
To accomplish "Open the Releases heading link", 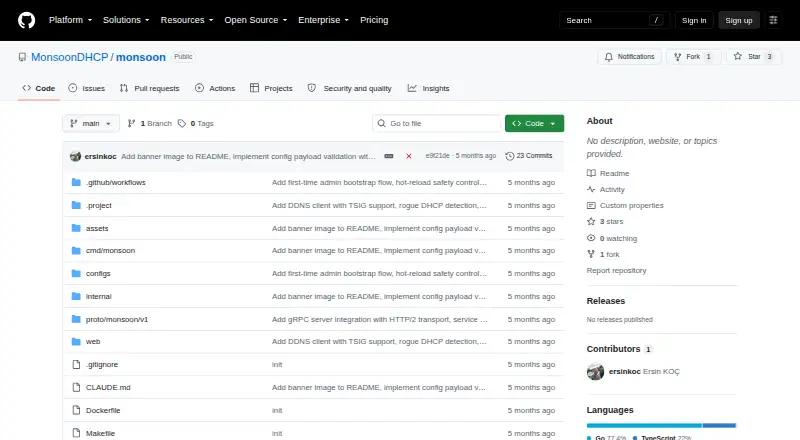I will click(606, 301).
